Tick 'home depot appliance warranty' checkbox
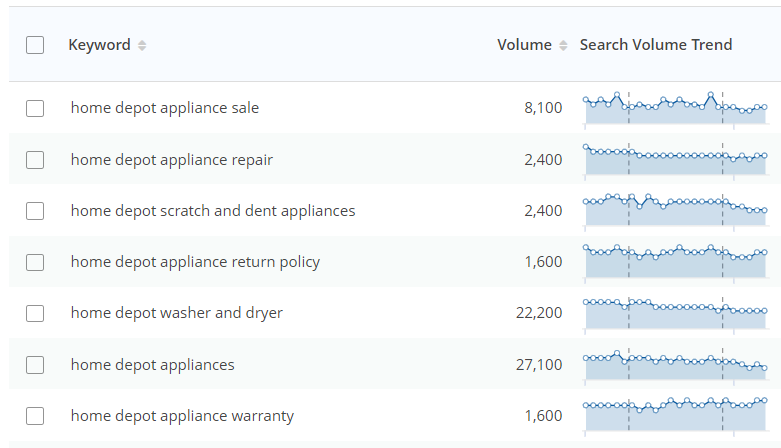 tap(35, 416)
